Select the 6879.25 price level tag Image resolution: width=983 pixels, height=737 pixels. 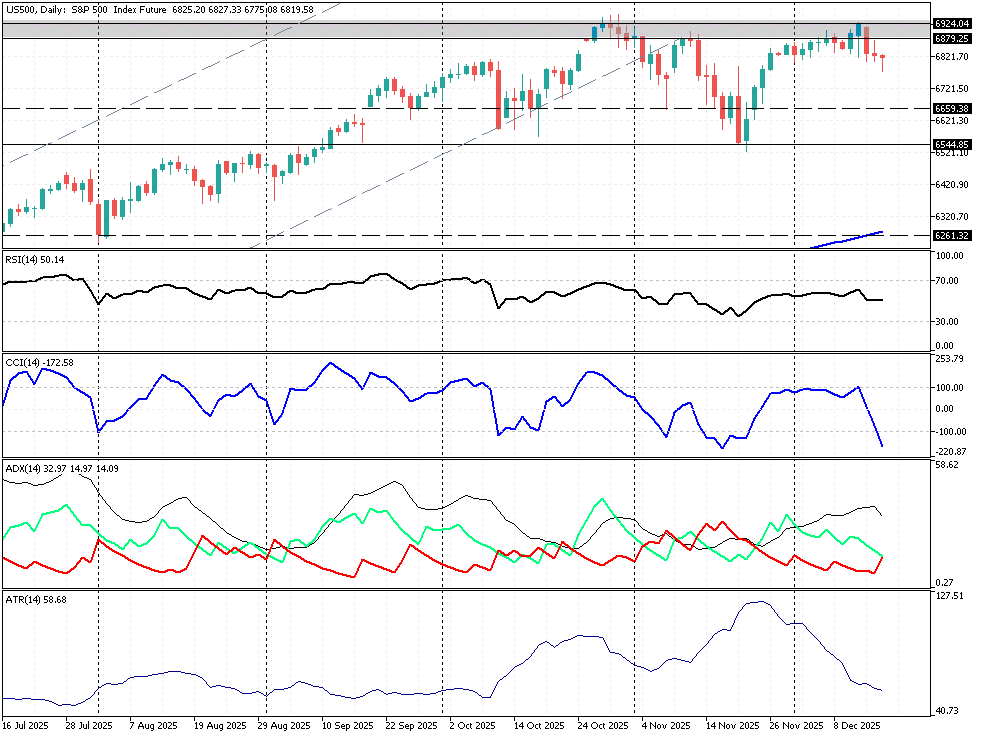point(951,38)
